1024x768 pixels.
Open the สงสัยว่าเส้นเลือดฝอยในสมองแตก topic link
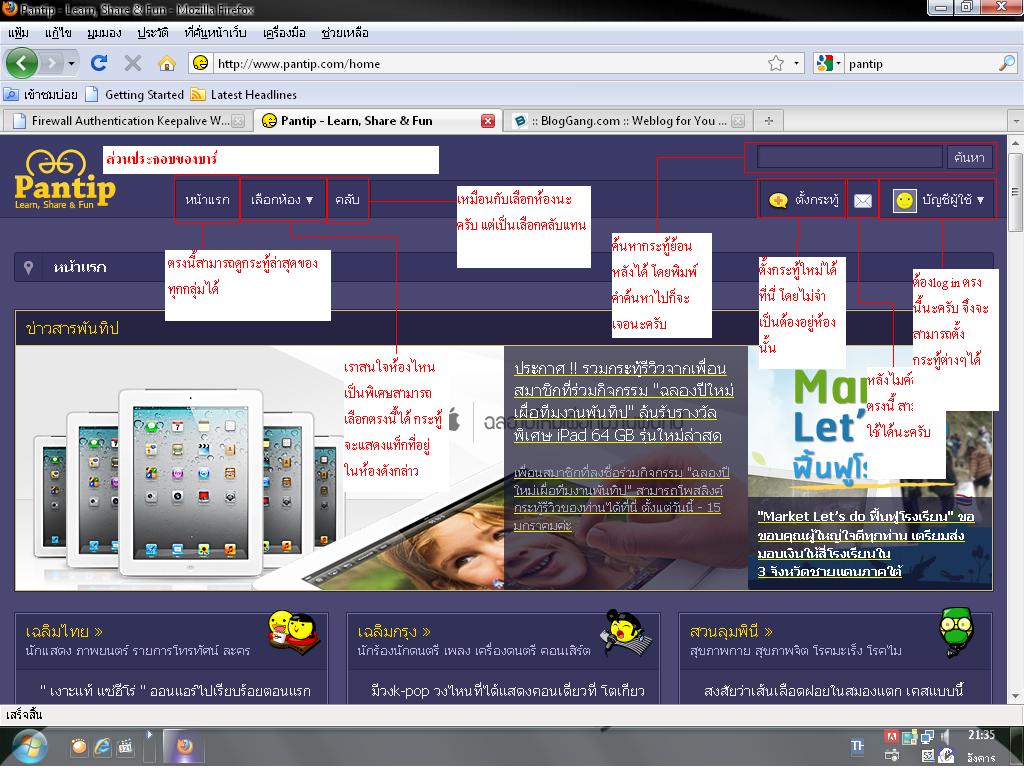coord(834,691)
